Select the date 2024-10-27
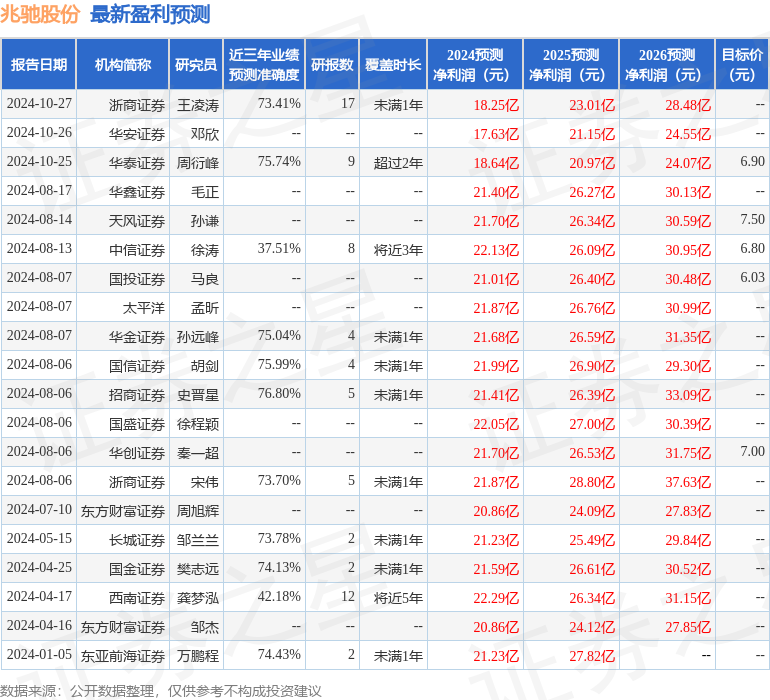The width and height of the screenshot is (770, 700). pyautogui.click(x=39, y=104)
